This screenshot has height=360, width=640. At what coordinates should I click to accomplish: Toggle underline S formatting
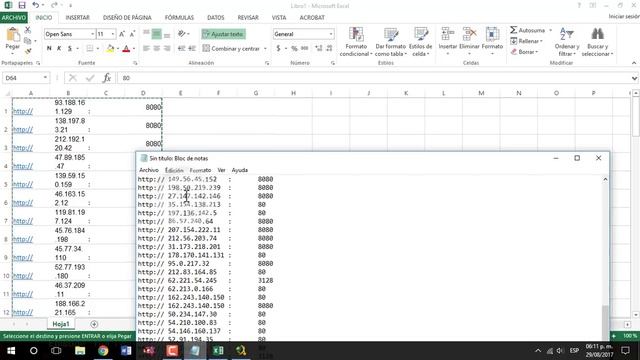click(x=70, y=48)
